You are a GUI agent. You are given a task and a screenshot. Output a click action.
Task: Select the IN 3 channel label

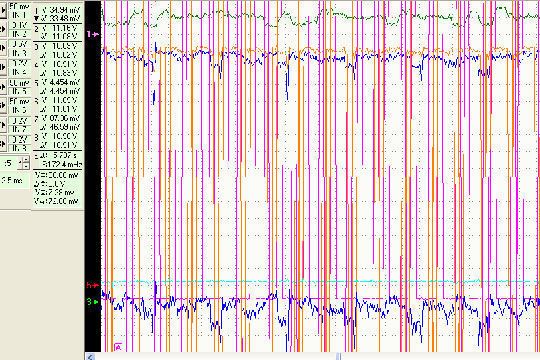[x=19, y=53]
